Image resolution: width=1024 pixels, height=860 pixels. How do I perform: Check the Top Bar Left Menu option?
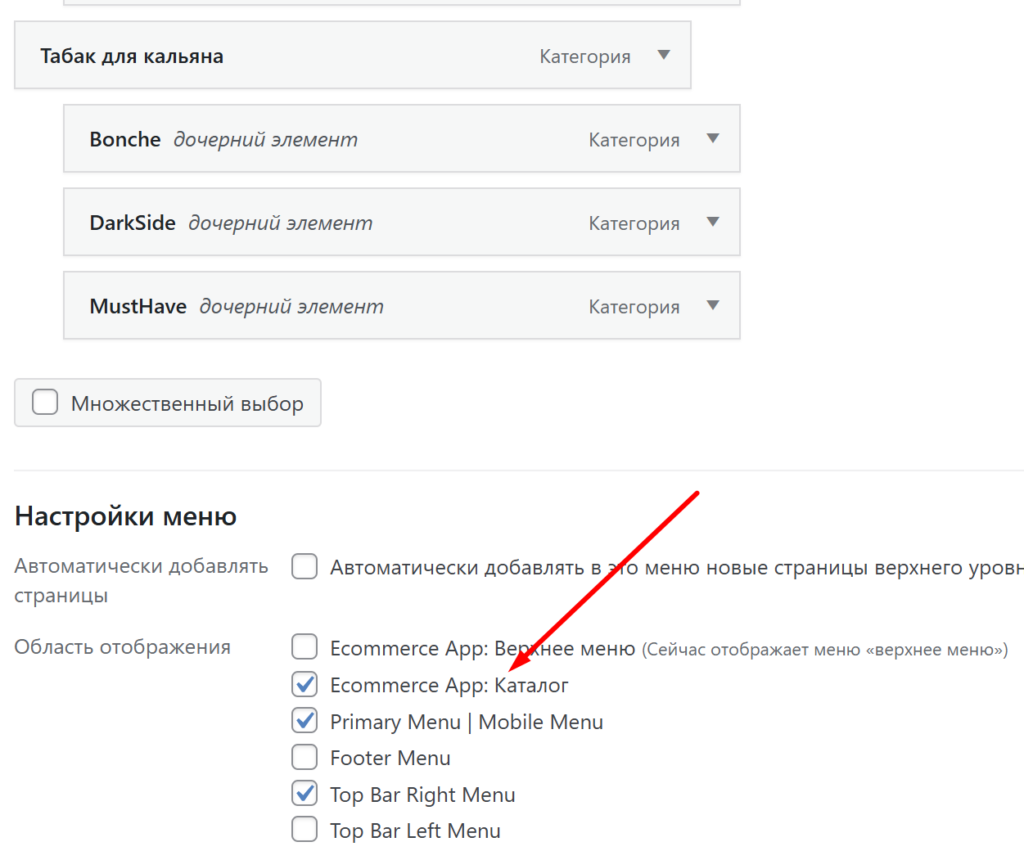pyautogui.click(x=305, y=830)
